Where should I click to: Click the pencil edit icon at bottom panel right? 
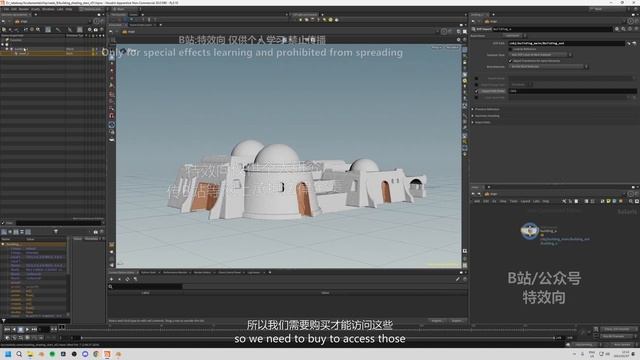[458, 279]
